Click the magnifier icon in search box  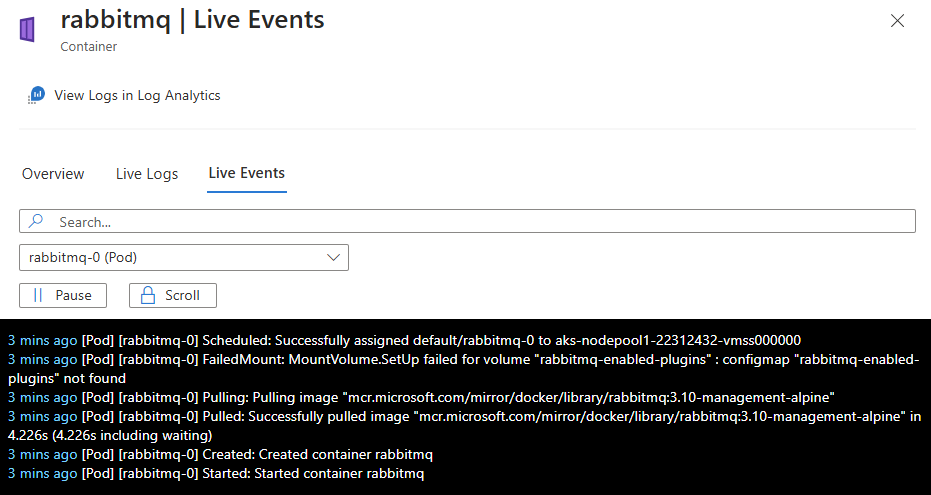click(x=36, y=221)
